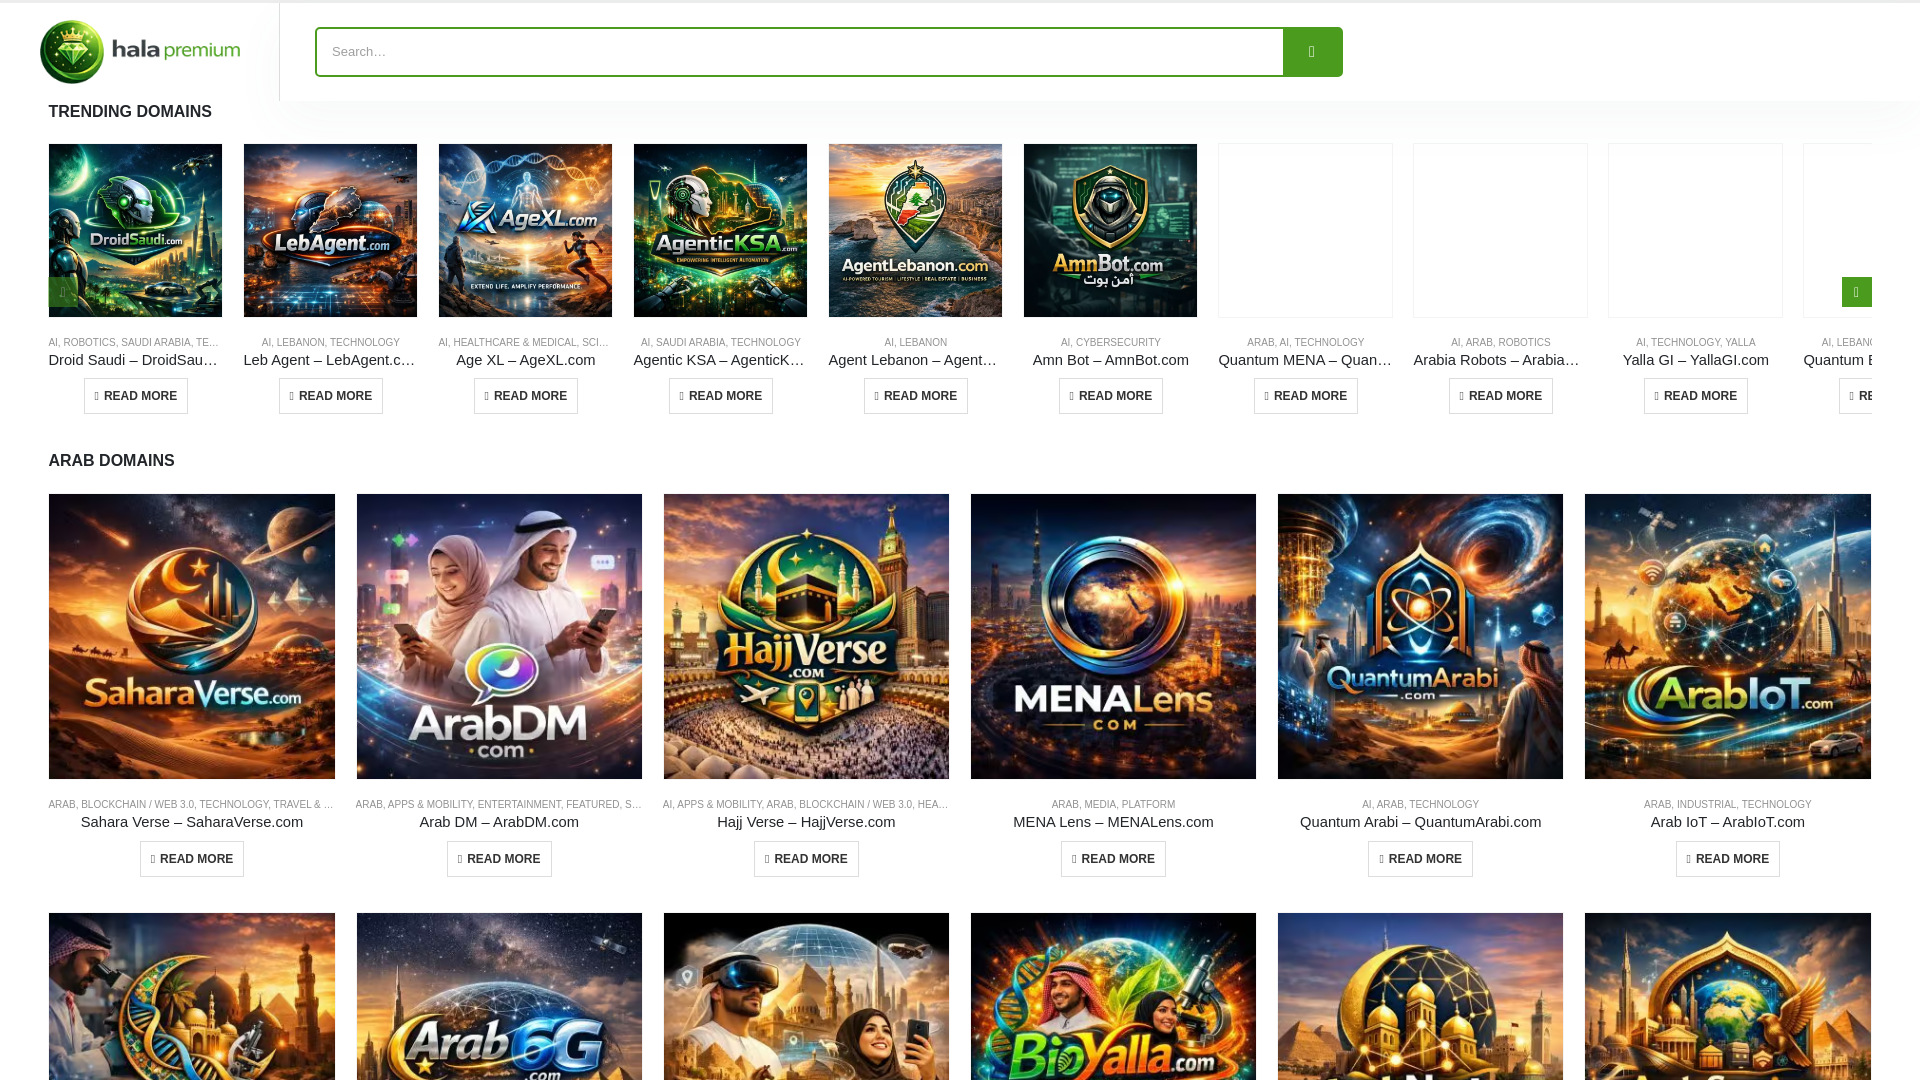Open the Arab IoT – ArabIoT.com title
Viewport: 1920px width, 1080px height.
1728,822
